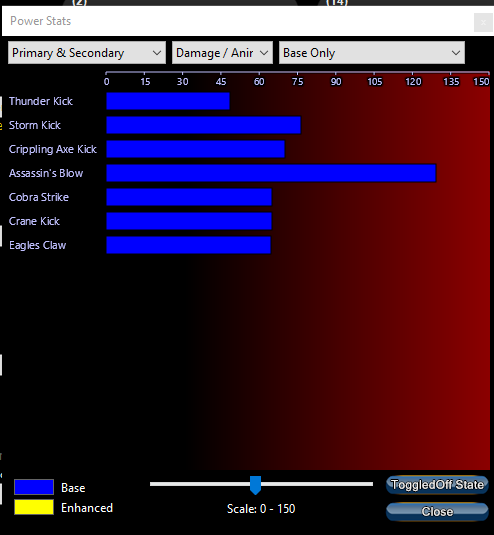
Task: Click the Base Only dropdown chevron arrow
Action: 455,53
